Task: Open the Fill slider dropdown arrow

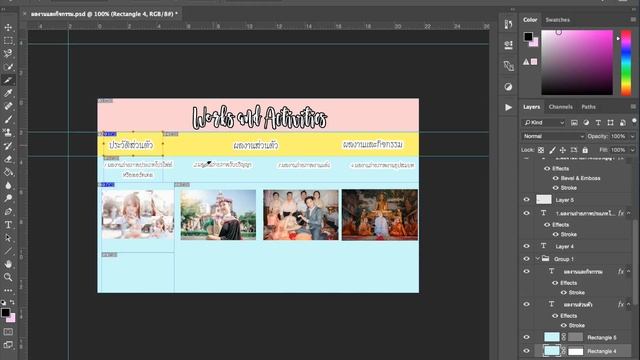Action: [632, 150]
